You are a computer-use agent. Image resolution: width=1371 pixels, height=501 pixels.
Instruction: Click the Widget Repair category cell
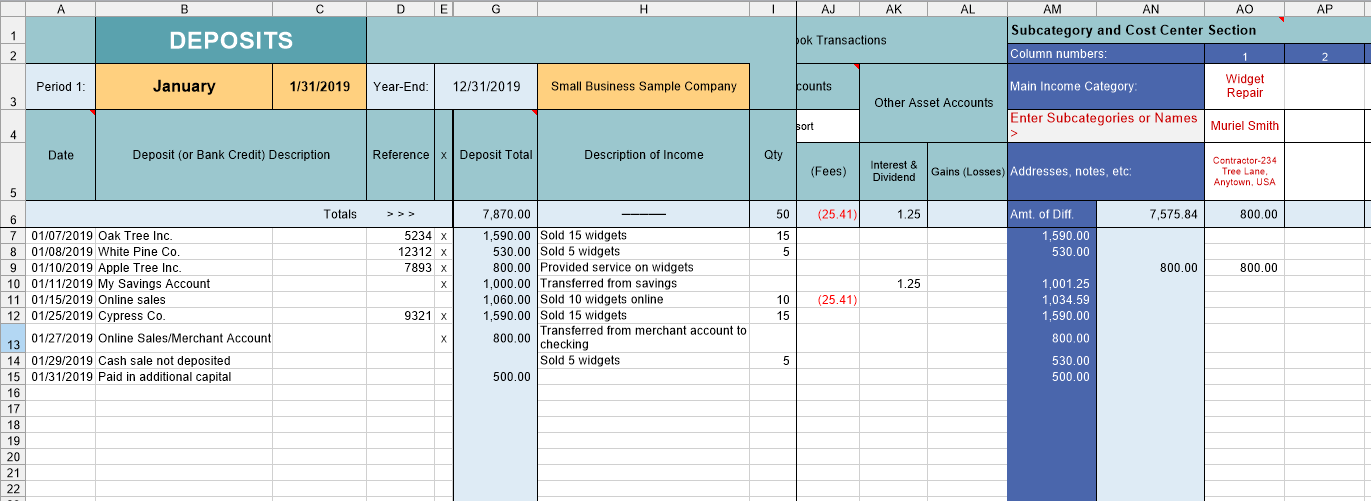point(1244,86)
